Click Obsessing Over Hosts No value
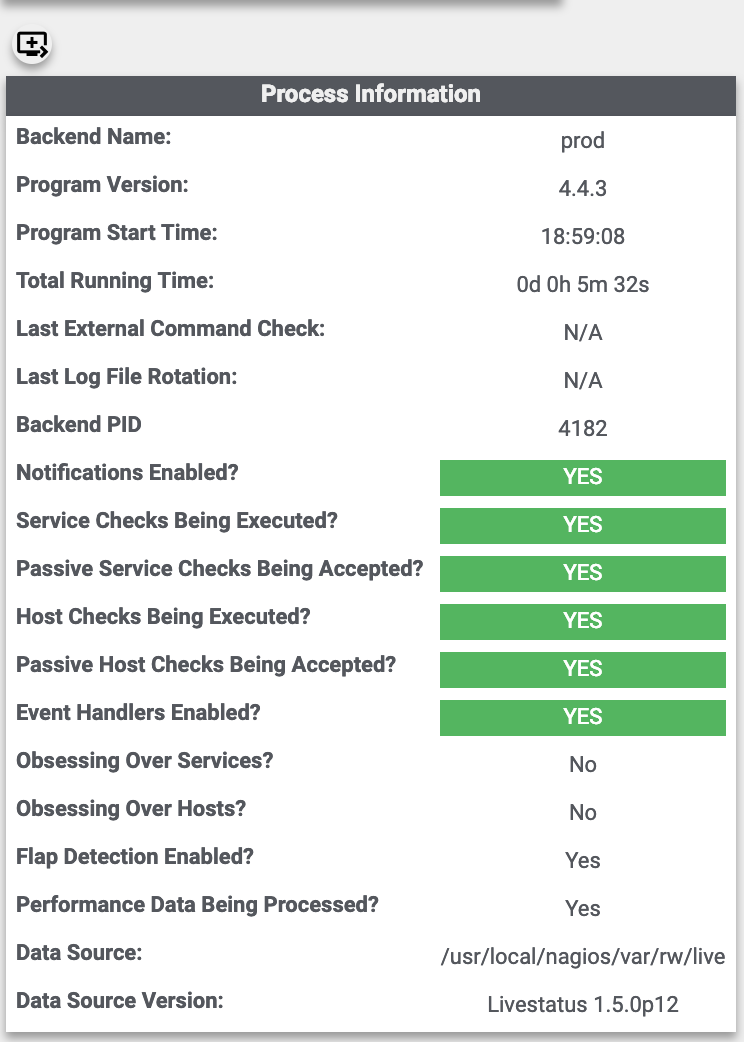 pos(582,813)
